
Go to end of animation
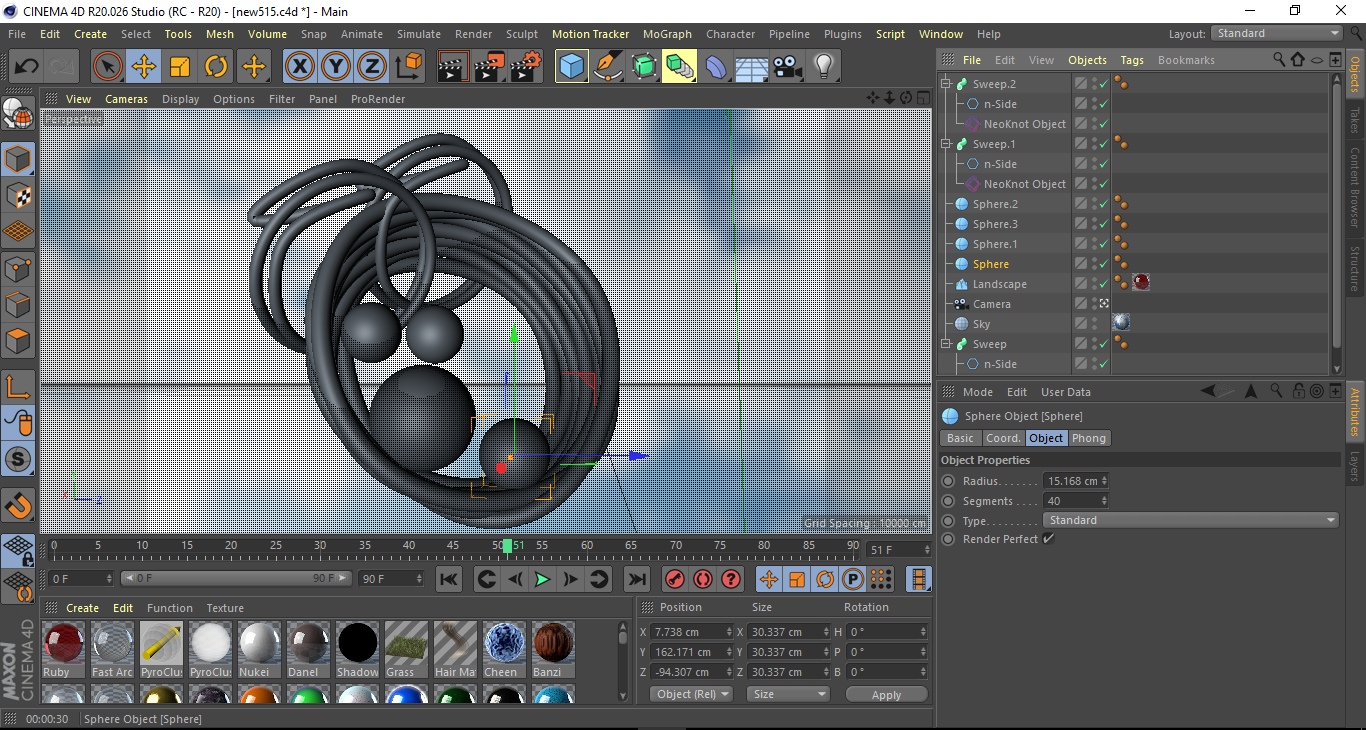[x=636, y=579]
